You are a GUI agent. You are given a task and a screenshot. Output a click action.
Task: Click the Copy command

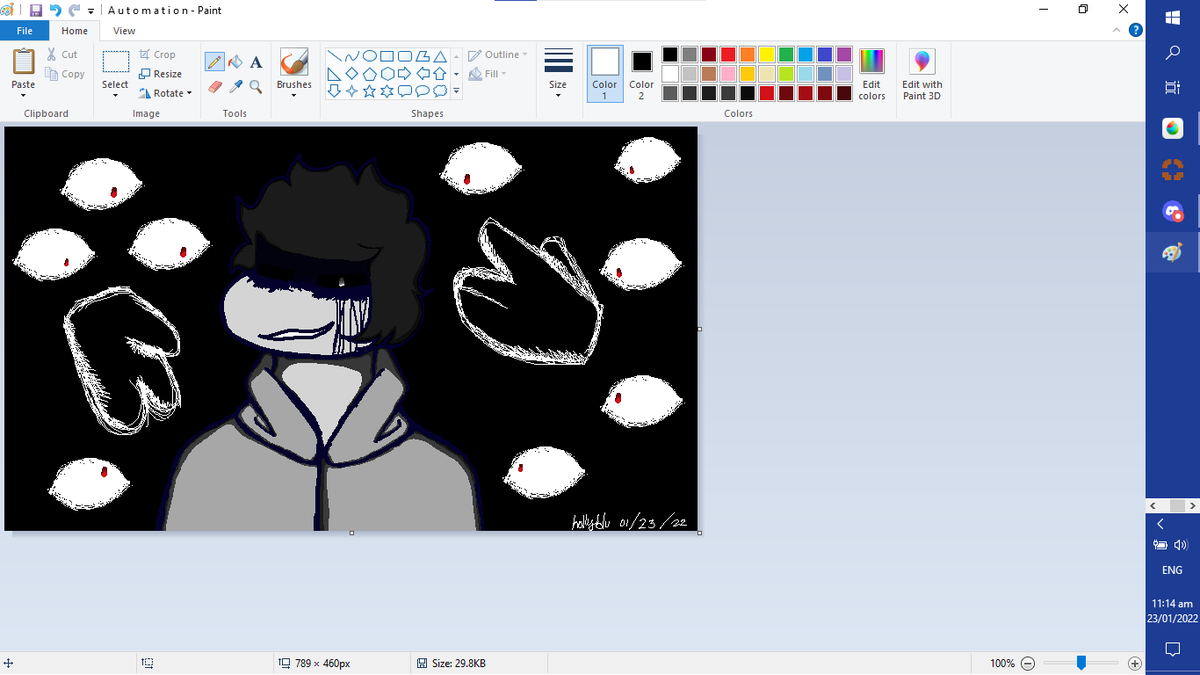pyautogui.click(x=65, y=74)
